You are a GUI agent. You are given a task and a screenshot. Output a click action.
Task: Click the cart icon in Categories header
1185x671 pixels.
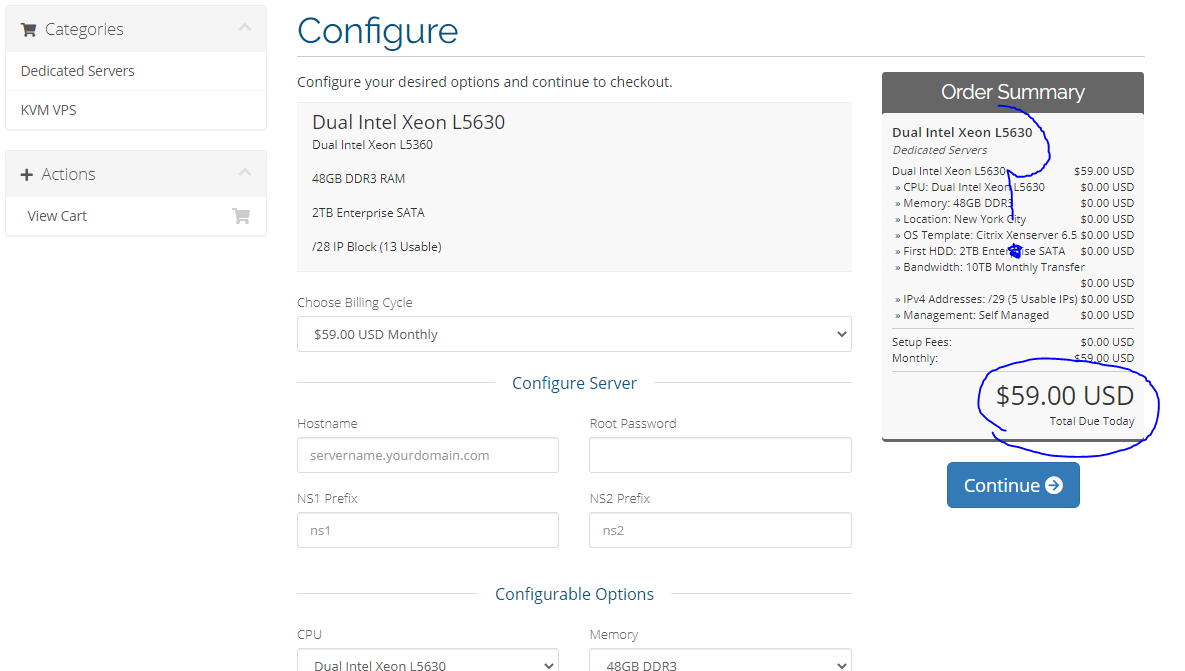coord(28,29)
